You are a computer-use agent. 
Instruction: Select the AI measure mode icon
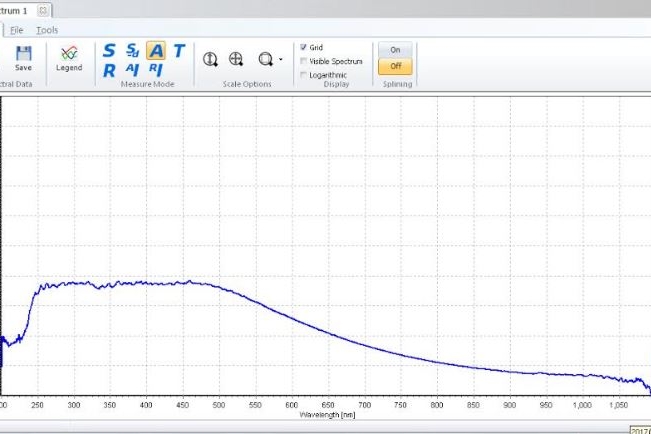(x=132, y=70)
